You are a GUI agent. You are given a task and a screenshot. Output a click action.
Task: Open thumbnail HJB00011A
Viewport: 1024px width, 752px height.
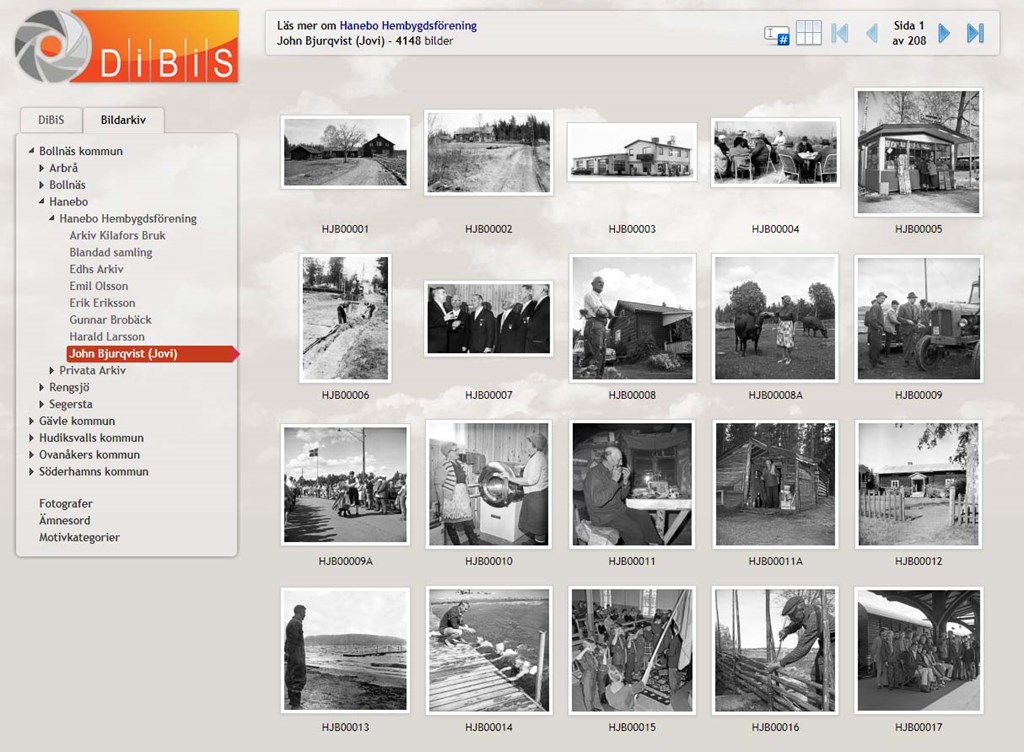click(775, 484)
